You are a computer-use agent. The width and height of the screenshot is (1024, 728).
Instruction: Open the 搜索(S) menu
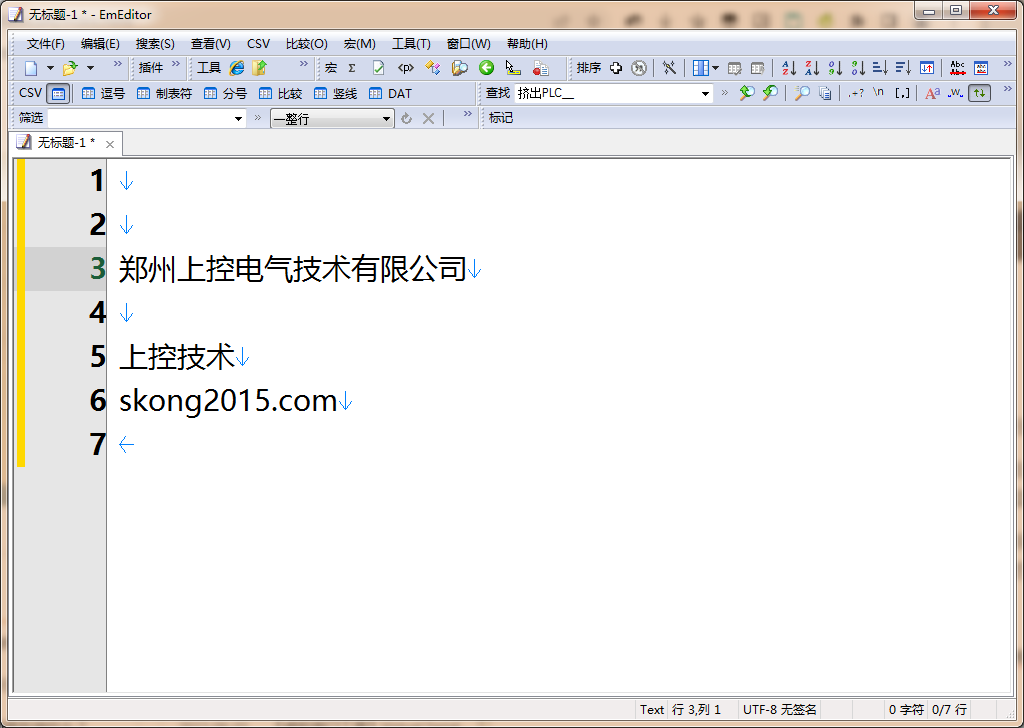(x=155, y=44)
